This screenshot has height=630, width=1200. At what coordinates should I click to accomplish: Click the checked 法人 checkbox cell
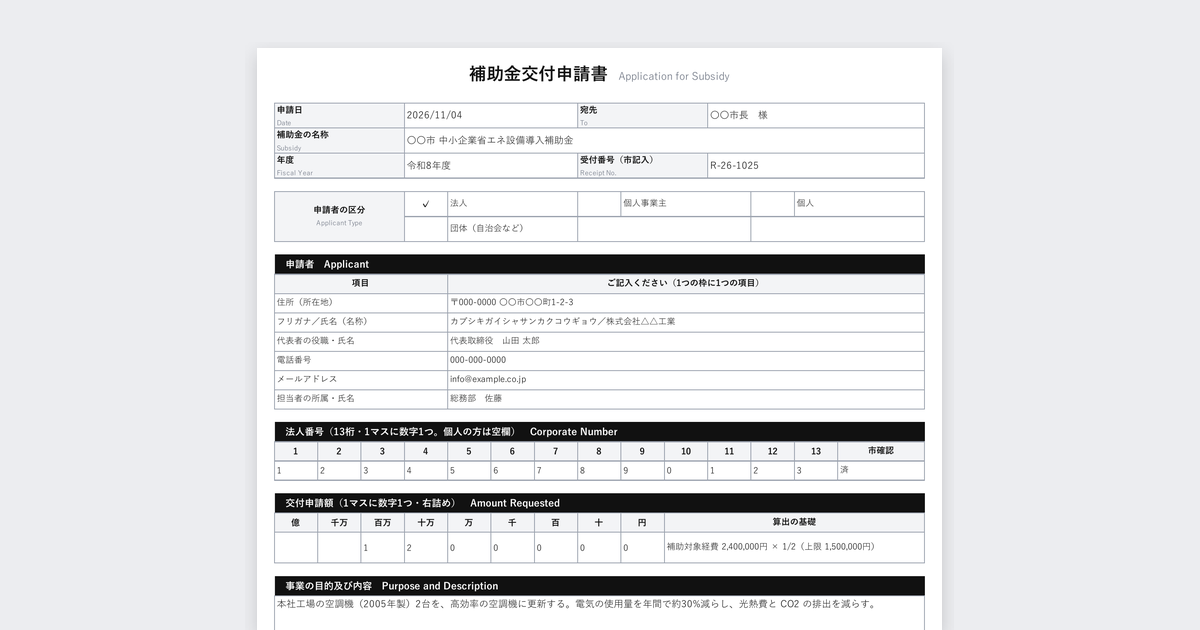pos(426,204)
